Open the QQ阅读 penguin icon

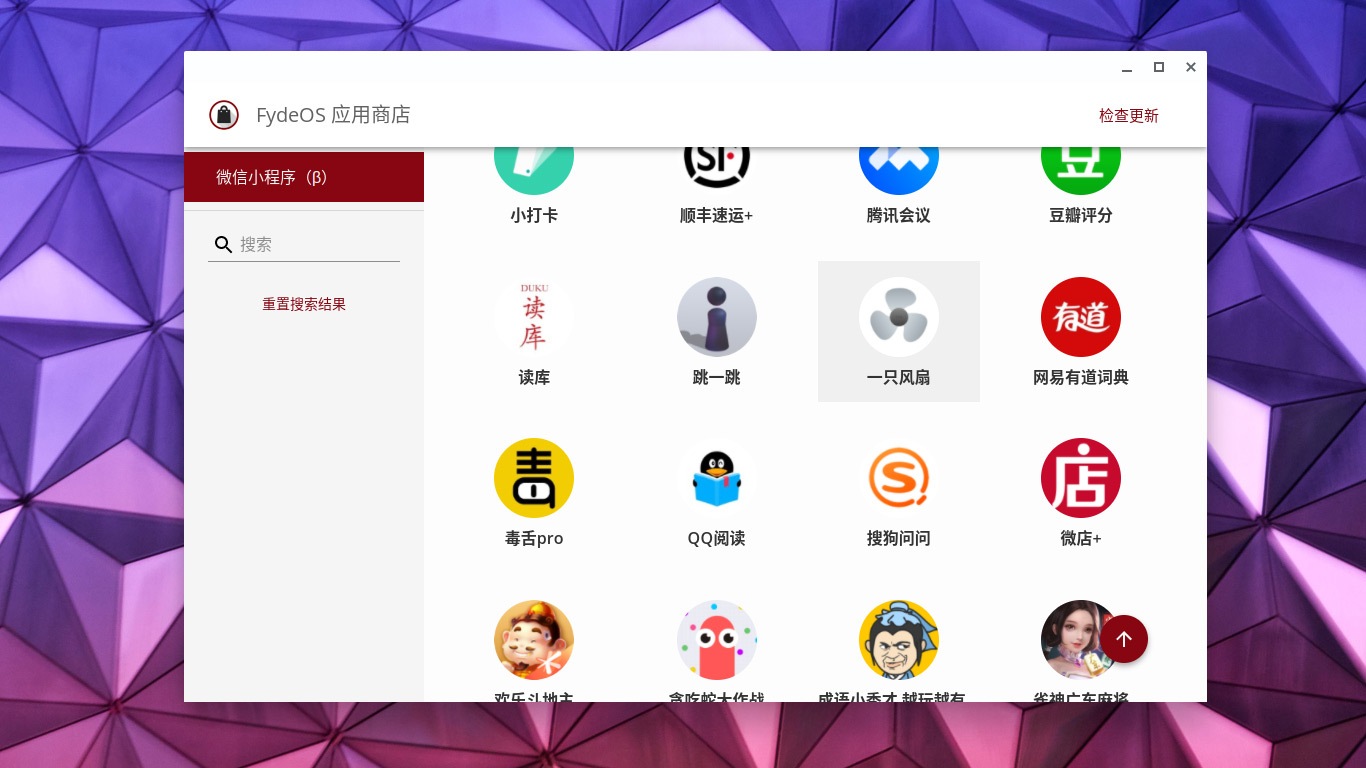716,478
